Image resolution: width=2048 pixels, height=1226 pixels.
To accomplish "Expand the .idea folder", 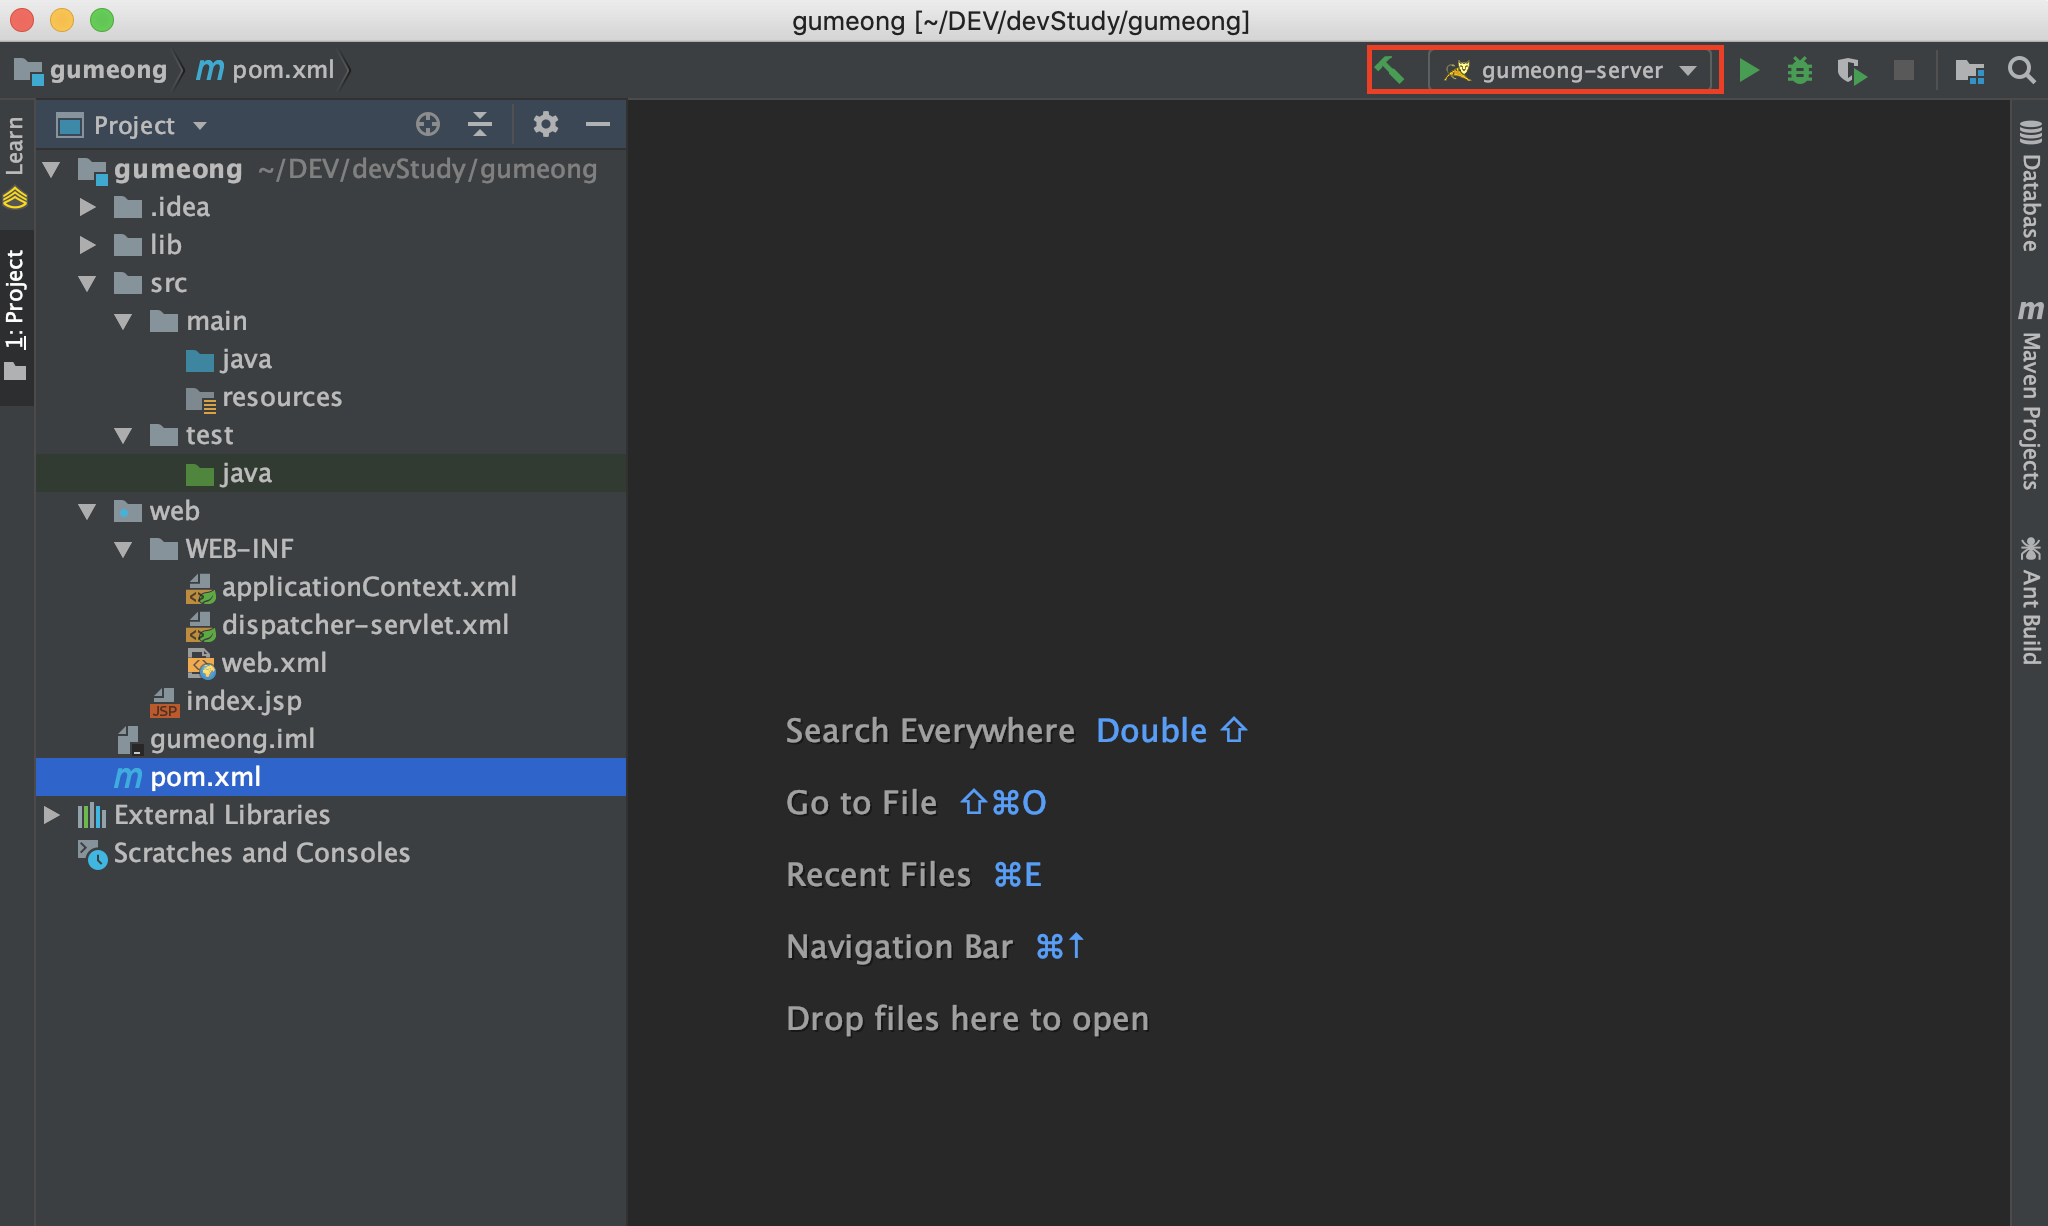I will (88, 207).
